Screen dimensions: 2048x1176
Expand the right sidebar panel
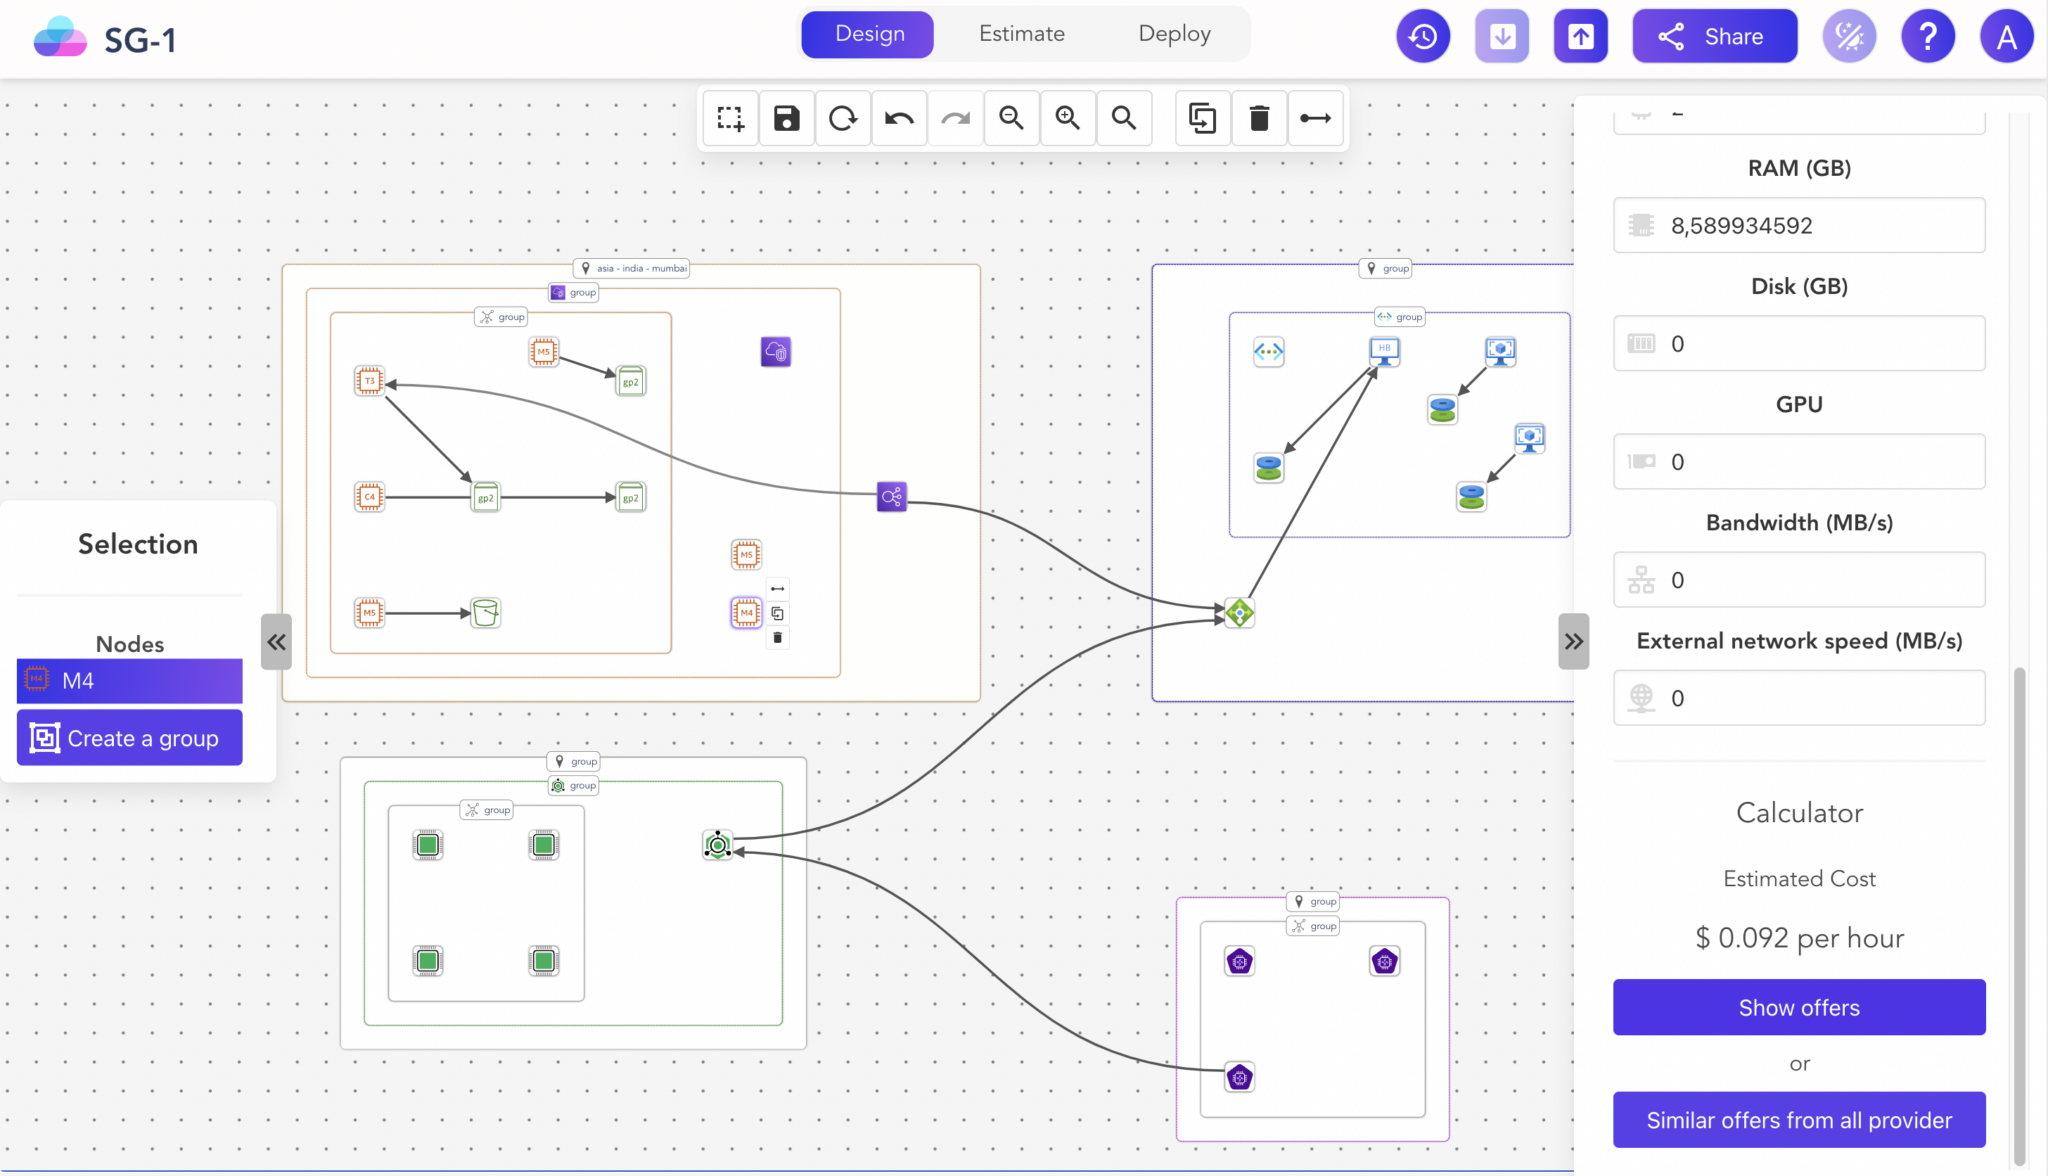point(1573,642)
